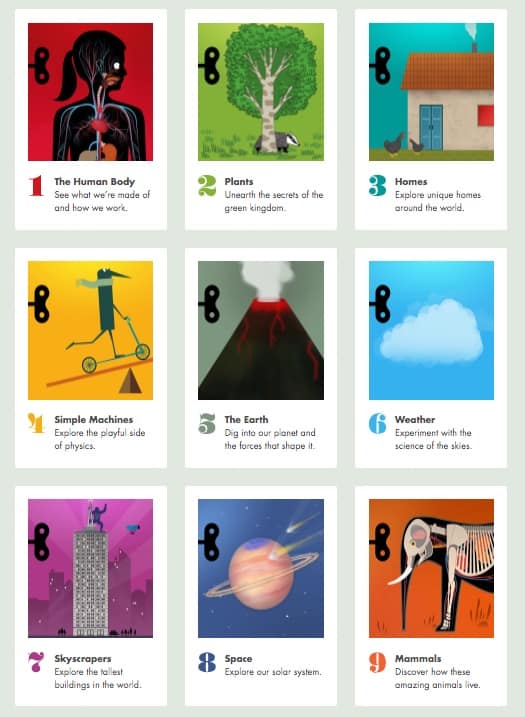This screenshot has height=717, width=525.
Task: Click the wind-up key icon on Simple Machines
Action: point(39,304)
